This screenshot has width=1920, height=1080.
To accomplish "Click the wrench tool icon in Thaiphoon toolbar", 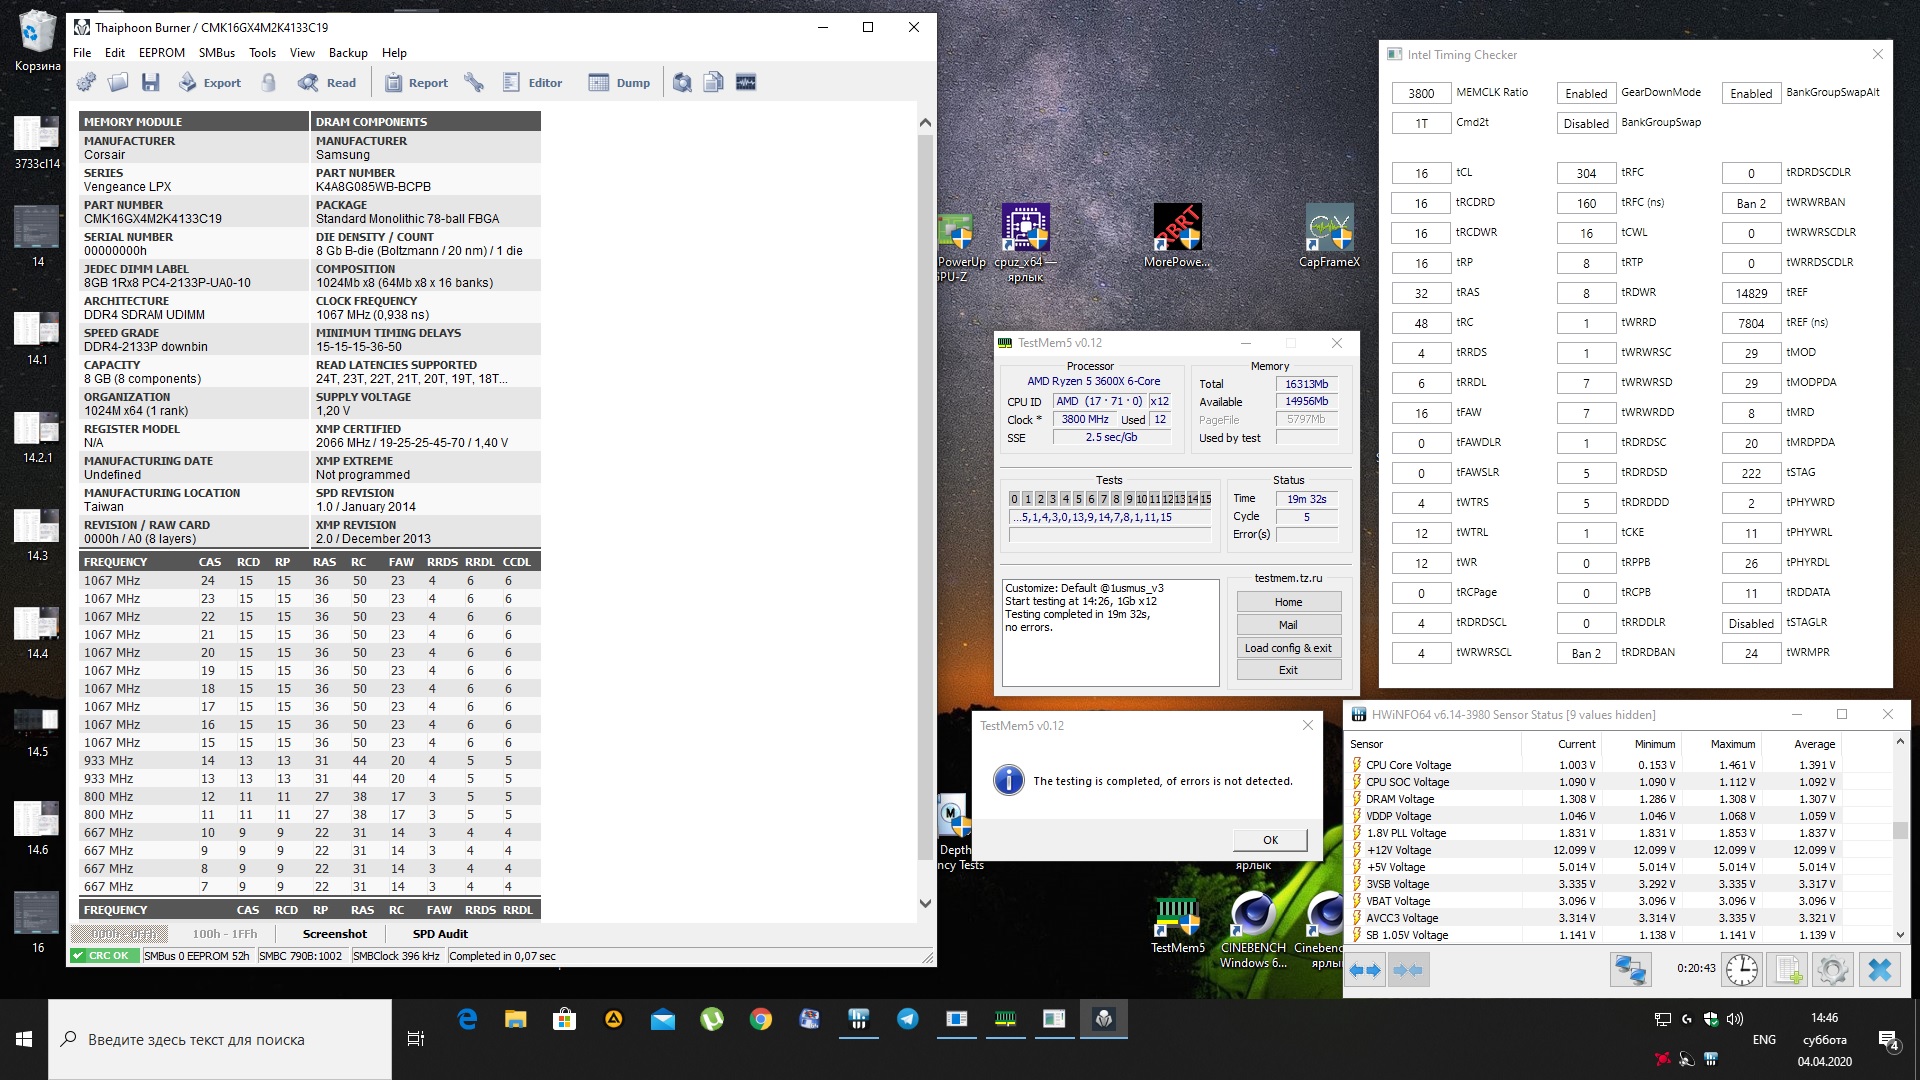I will point(474,83).
